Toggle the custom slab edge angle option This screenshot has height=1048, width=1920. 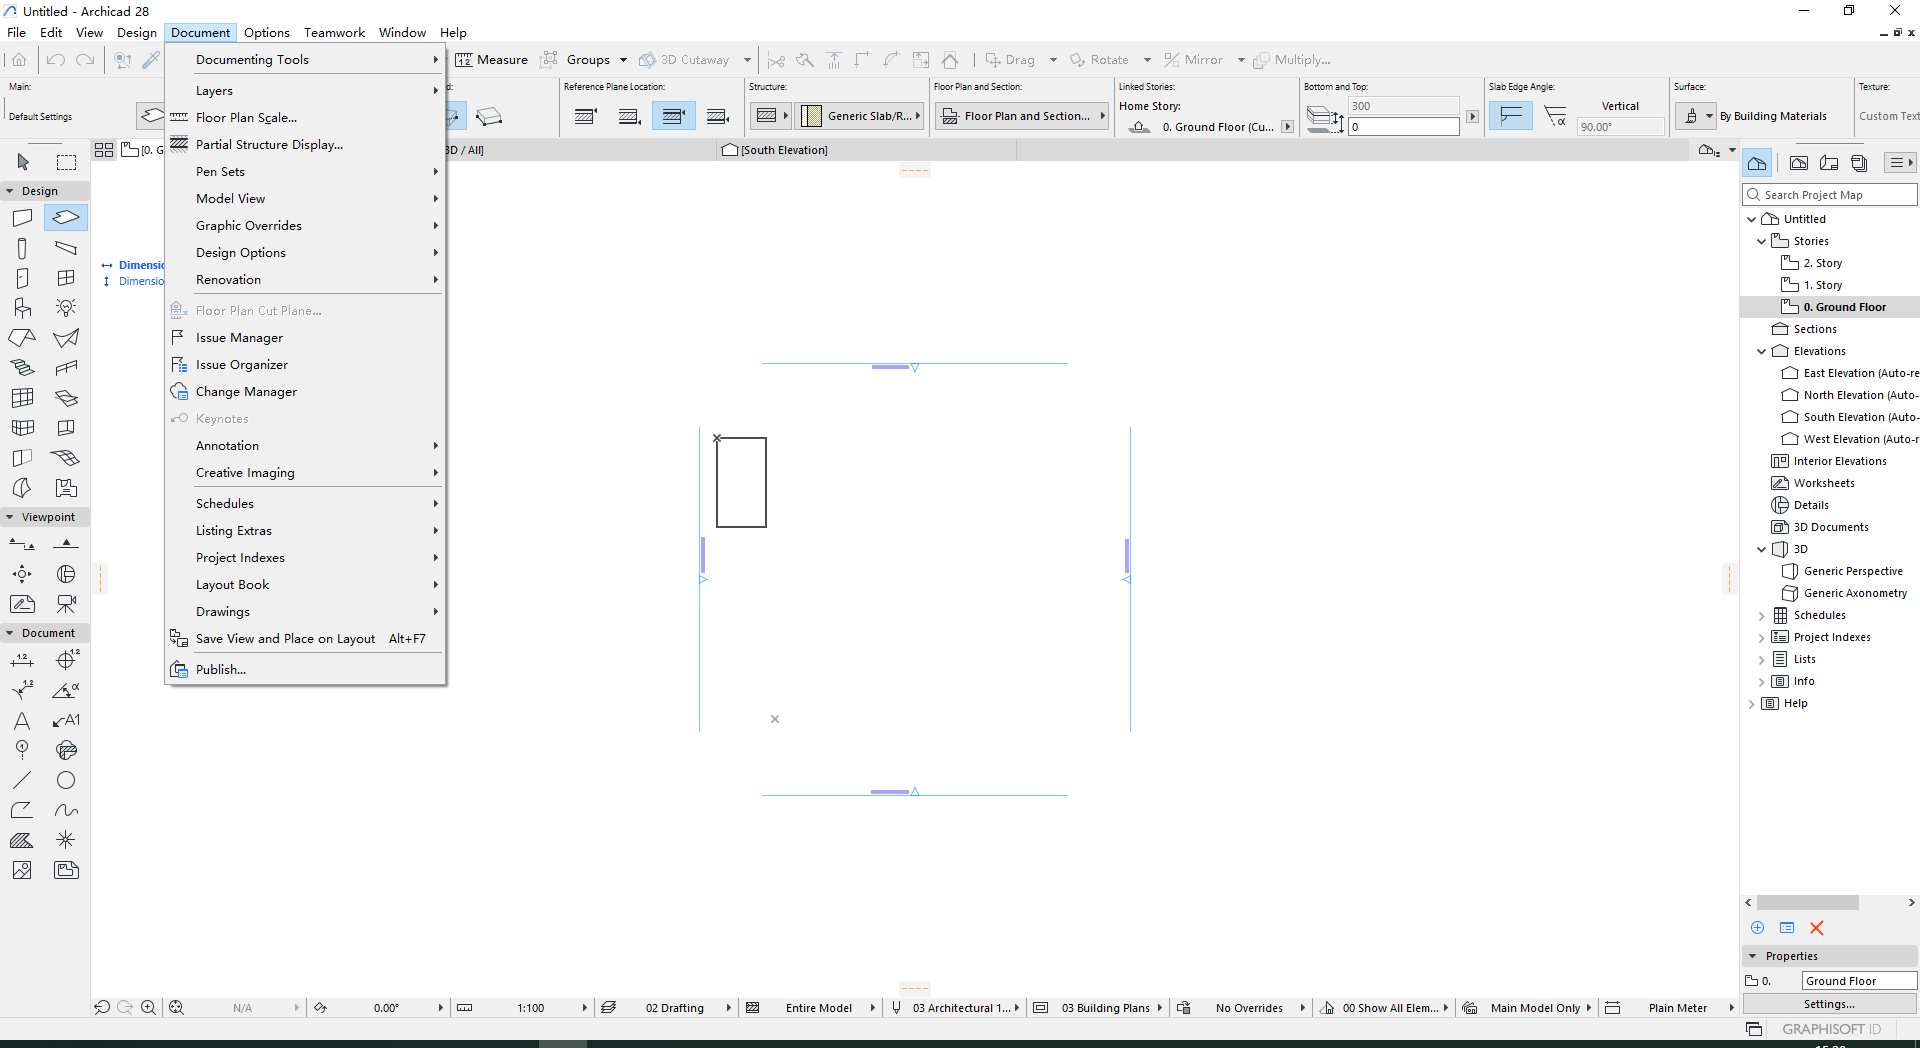1555,116
